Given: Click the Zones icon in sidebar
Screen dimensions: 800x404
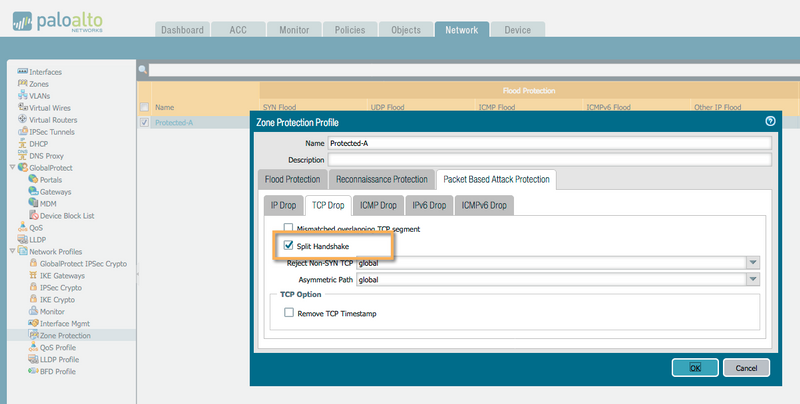Looking at the screenshot, I should [22, 83].
